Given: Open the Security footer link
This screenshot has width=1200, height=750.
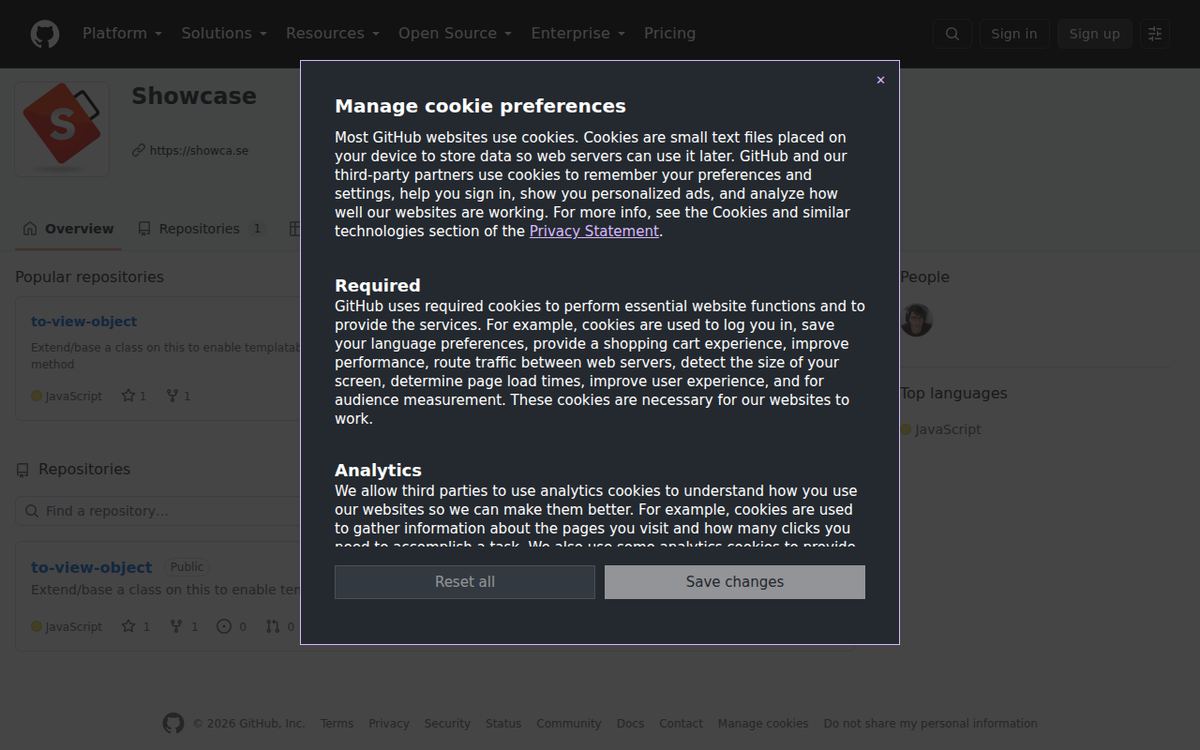Looking at the screenshot, I should click(x=447, y=724).
